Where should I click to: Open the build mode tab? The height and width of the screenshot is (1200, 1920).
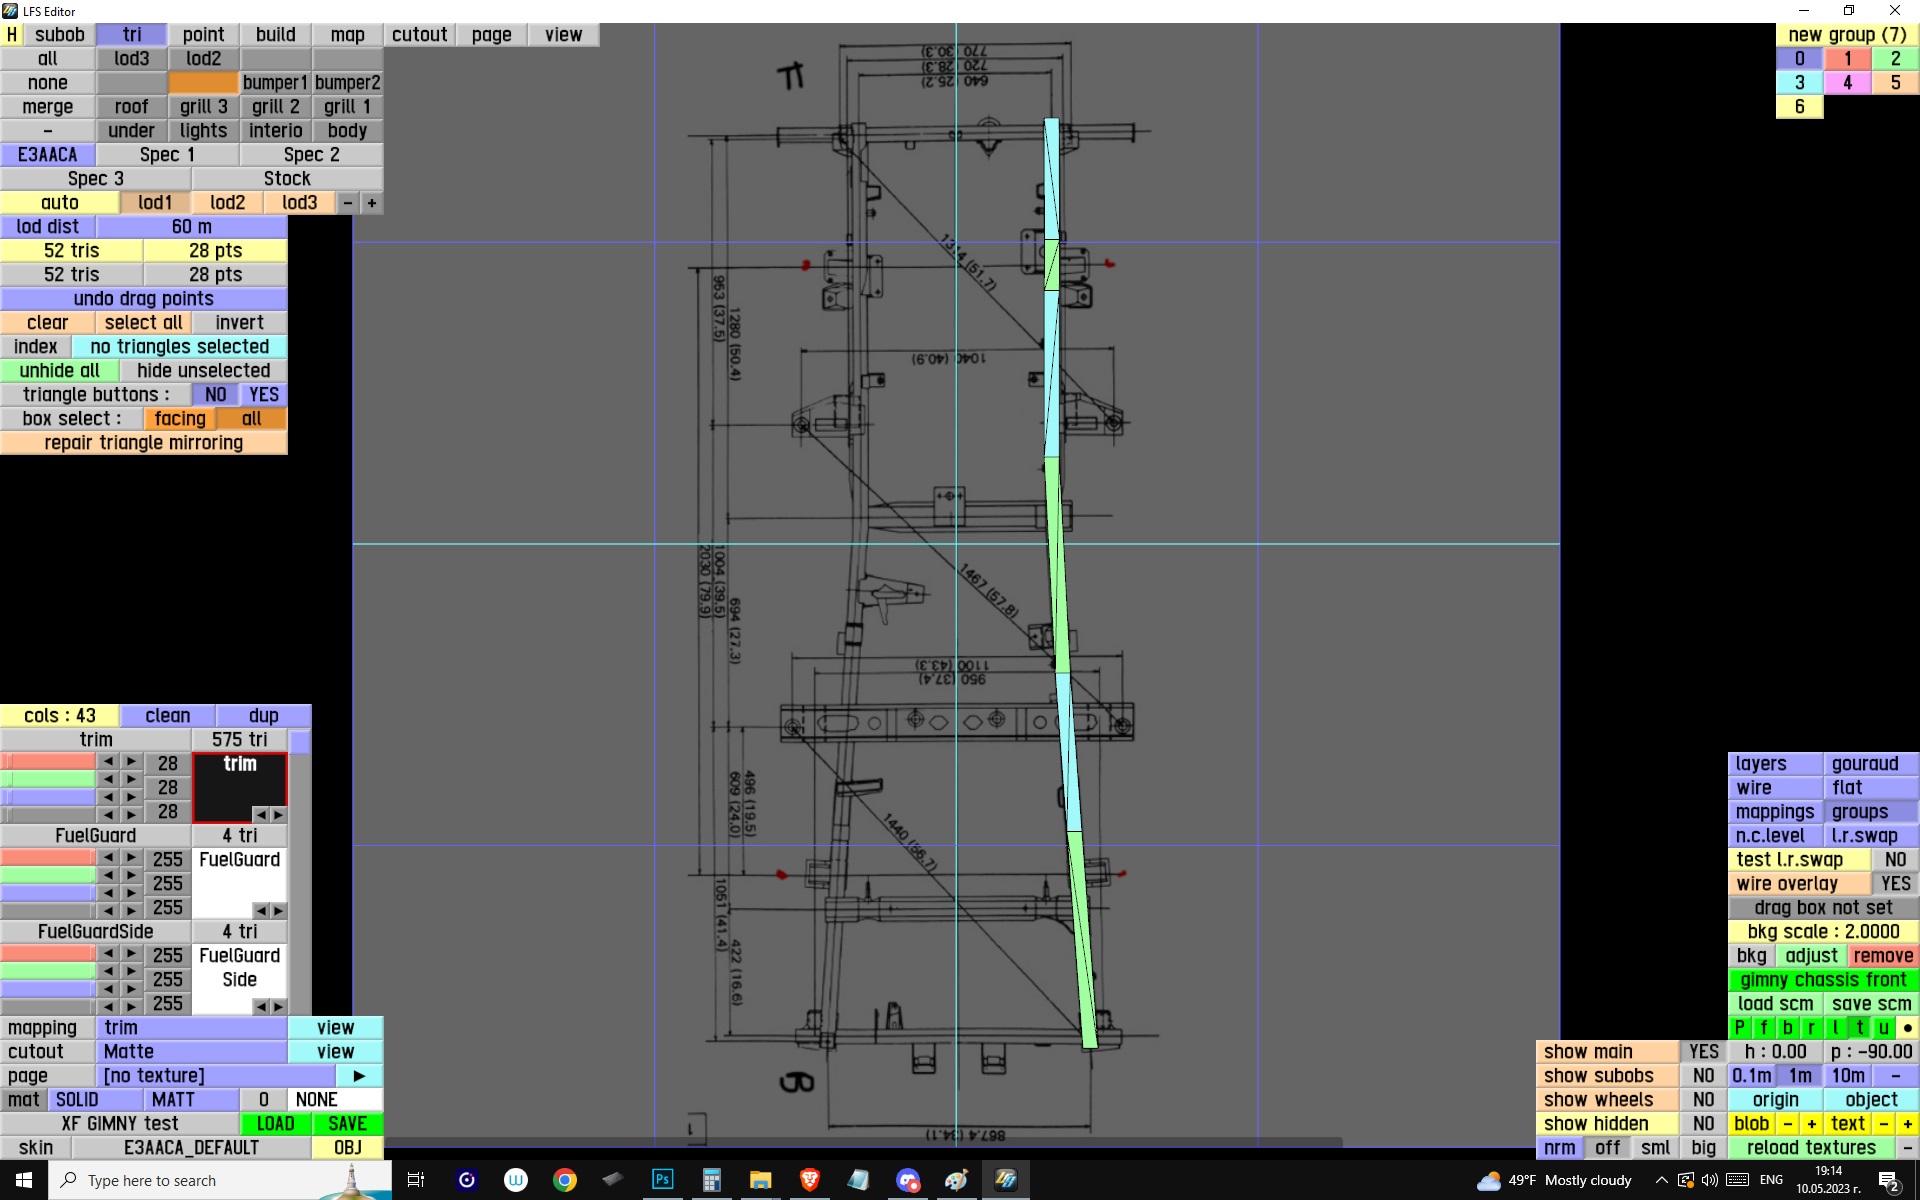(275, 35)
